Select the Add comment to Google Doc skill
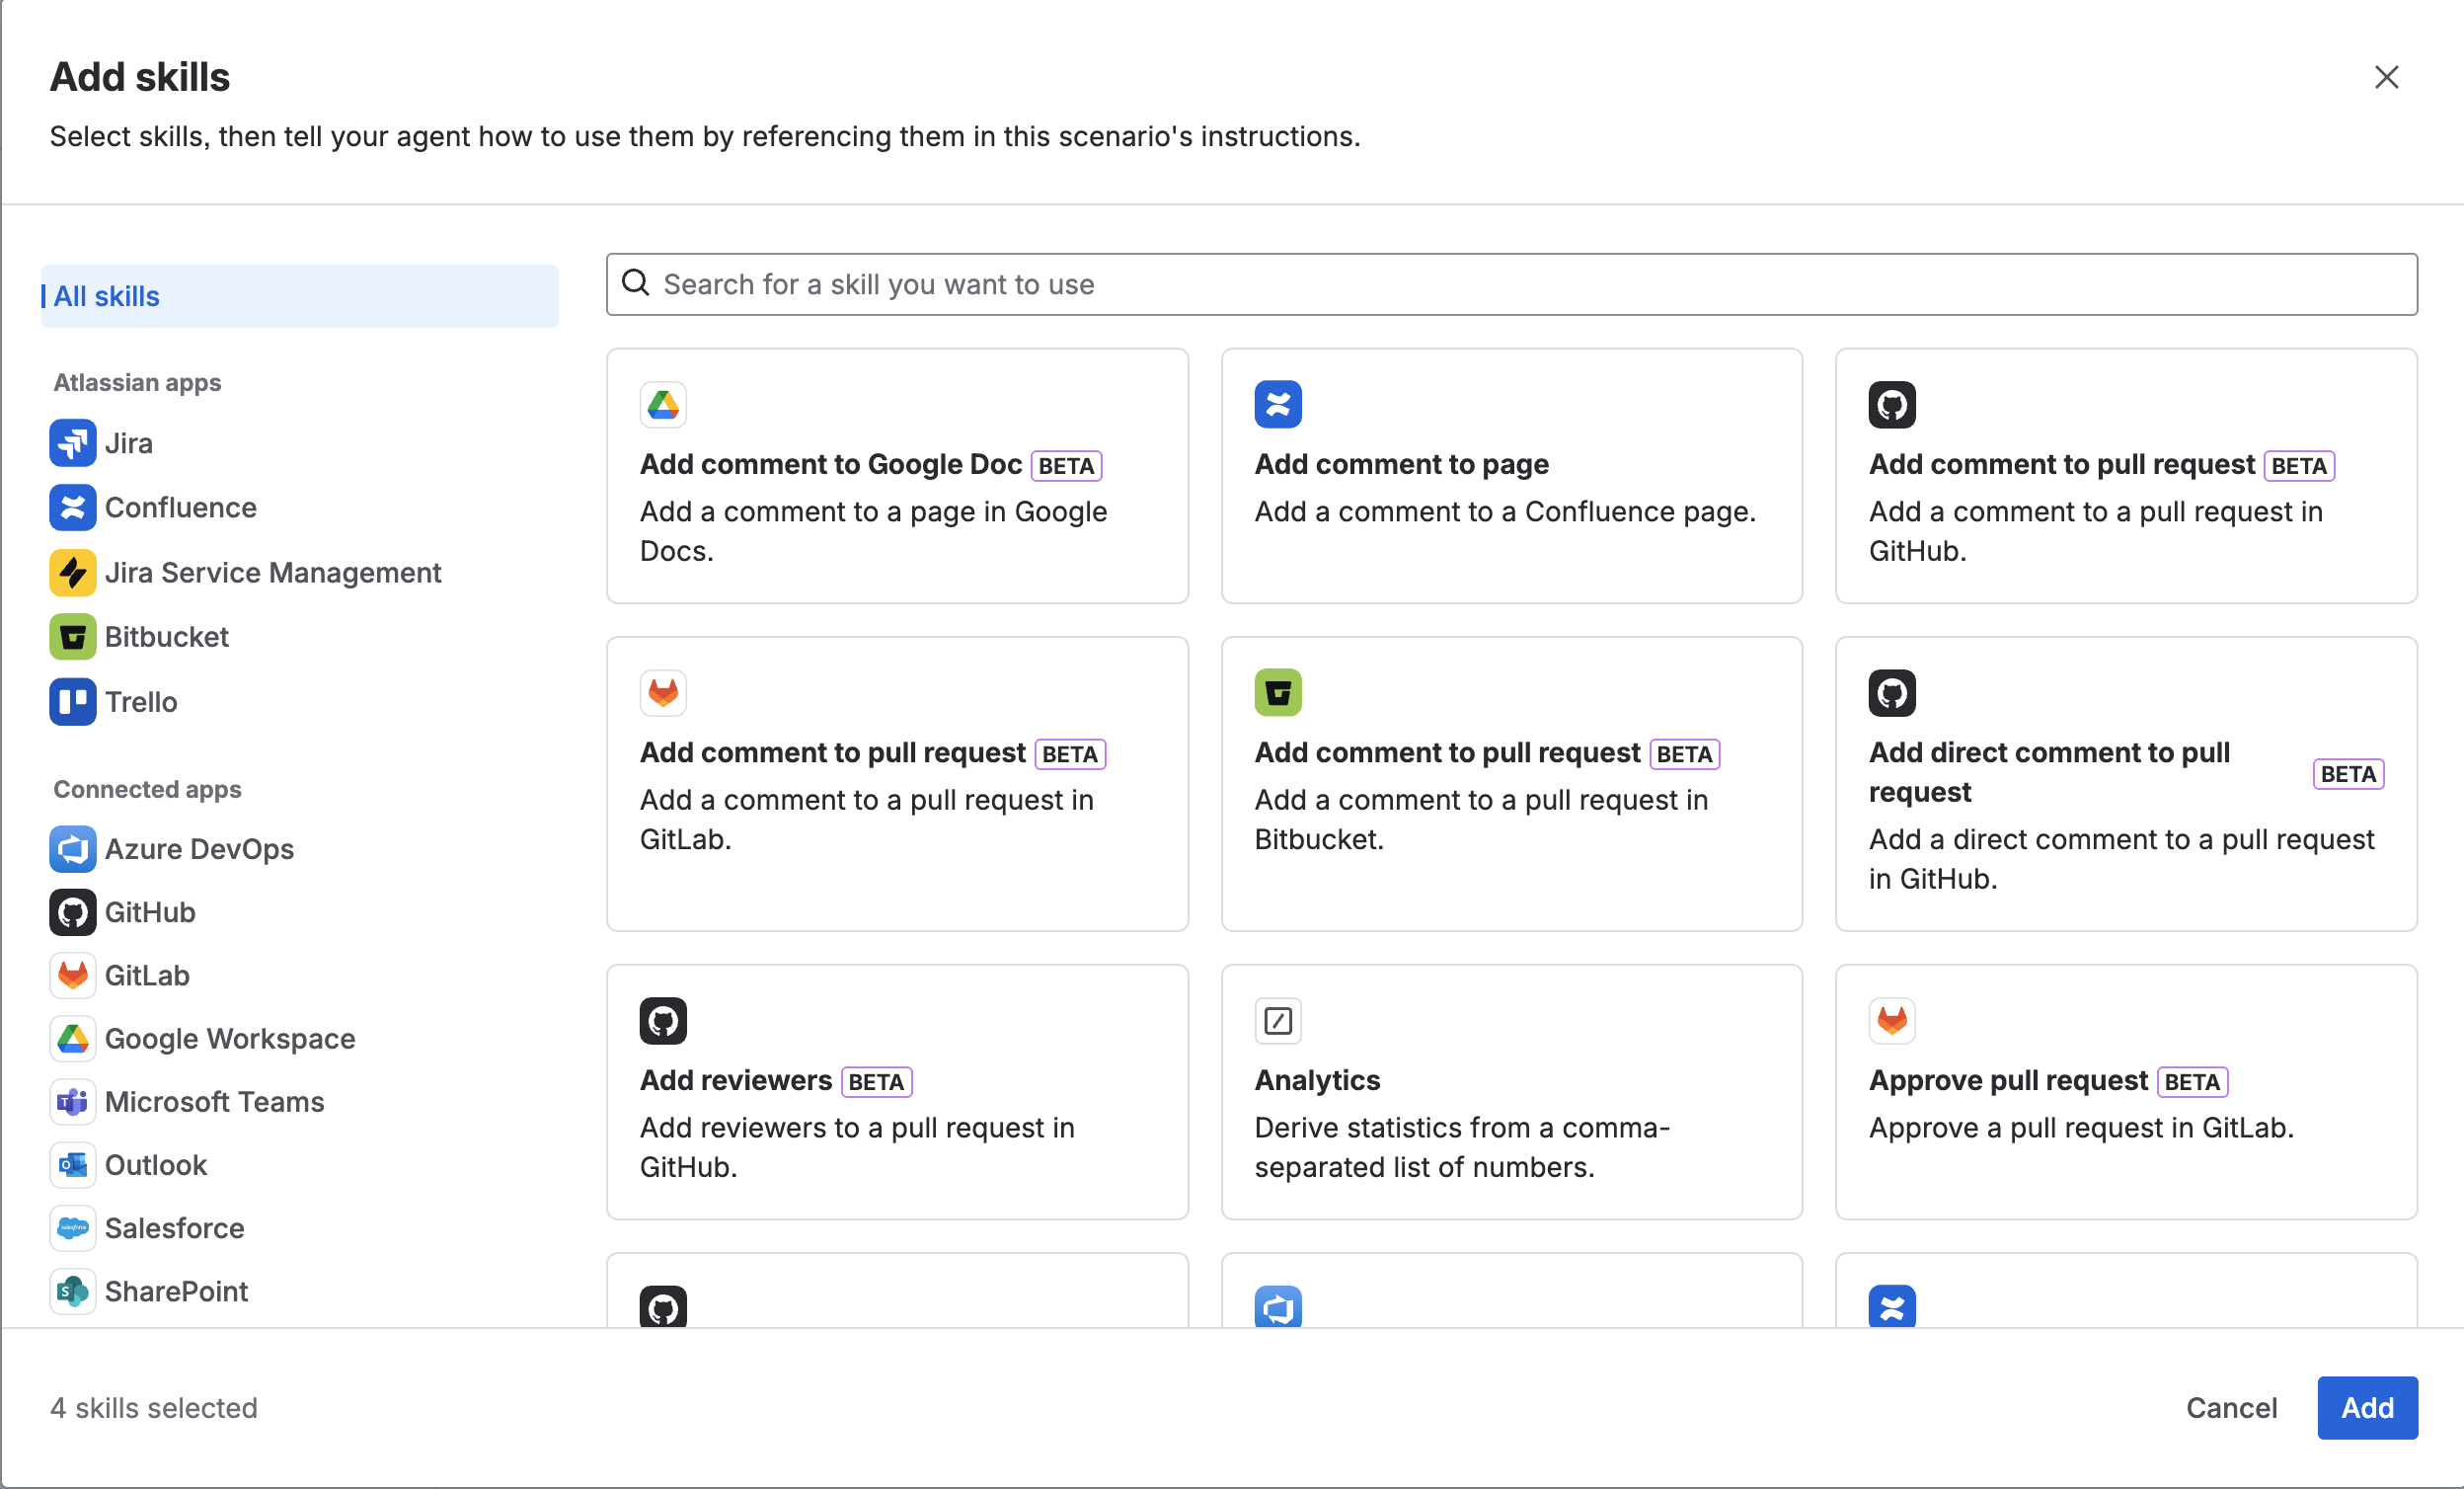The width and height of the screenshot is (2464, 1489). point(896,477)
